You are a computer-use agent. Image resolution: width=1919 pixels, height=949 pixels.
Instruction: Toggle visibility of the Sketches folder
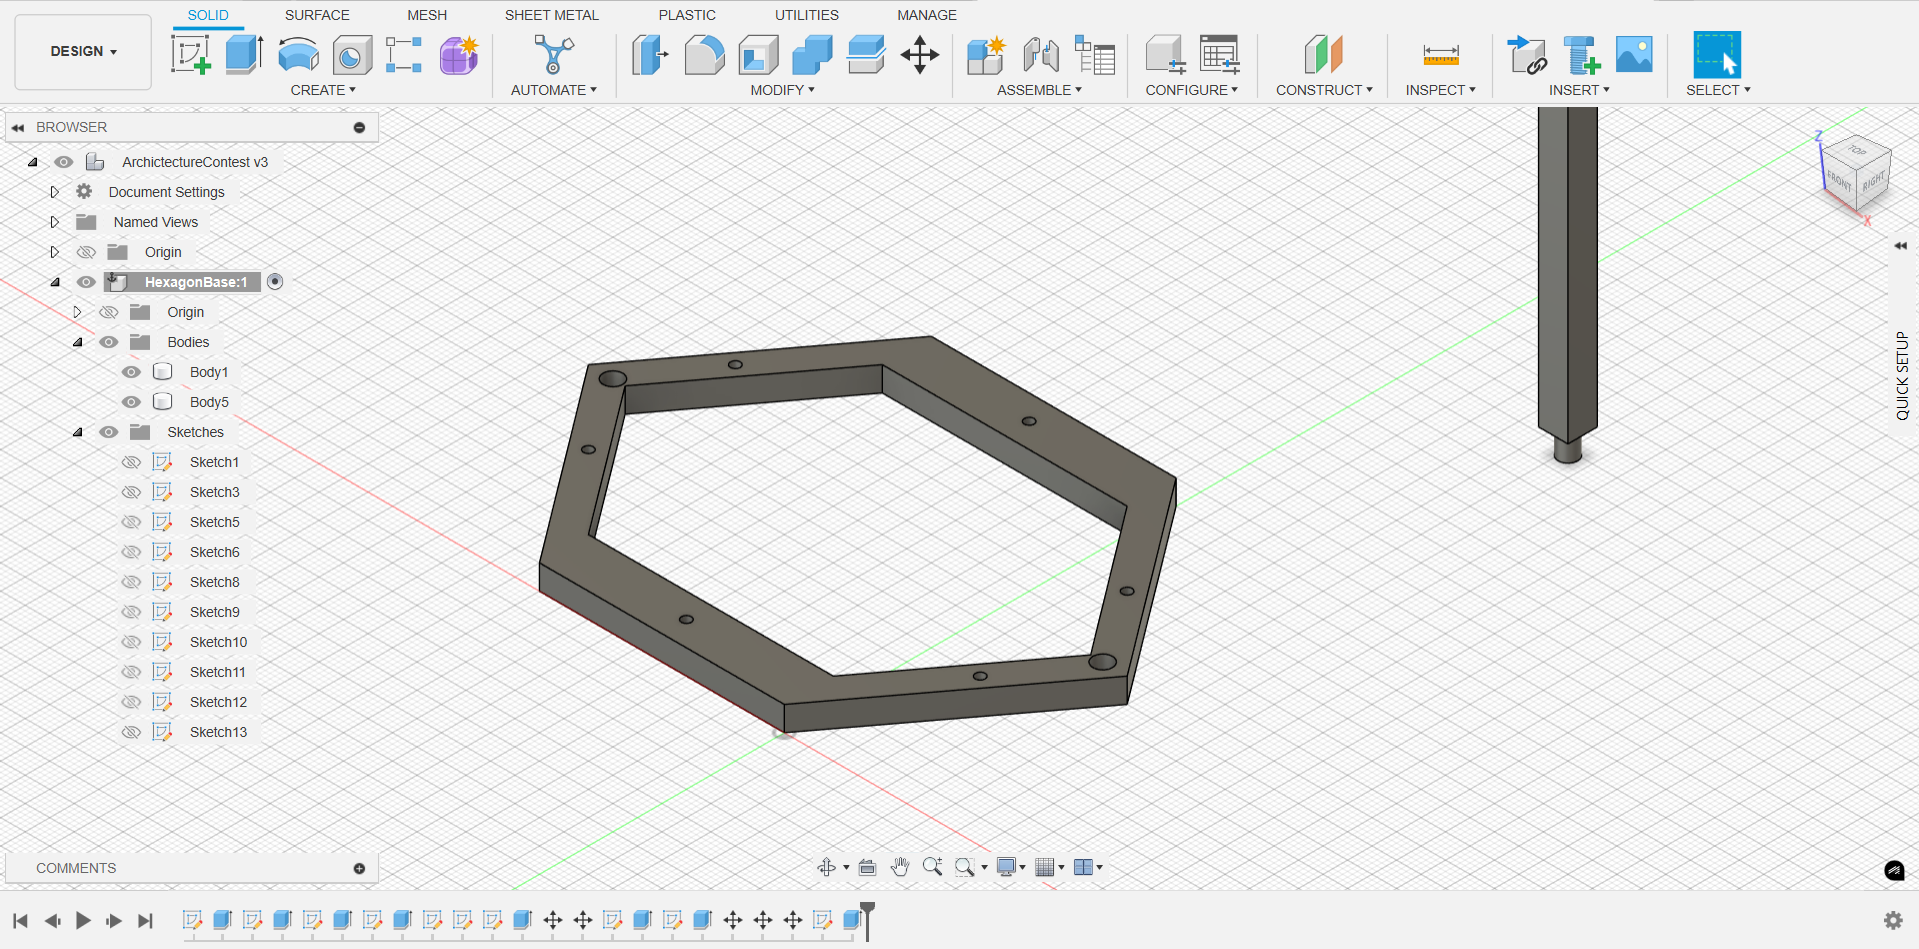tap(109, 432)
